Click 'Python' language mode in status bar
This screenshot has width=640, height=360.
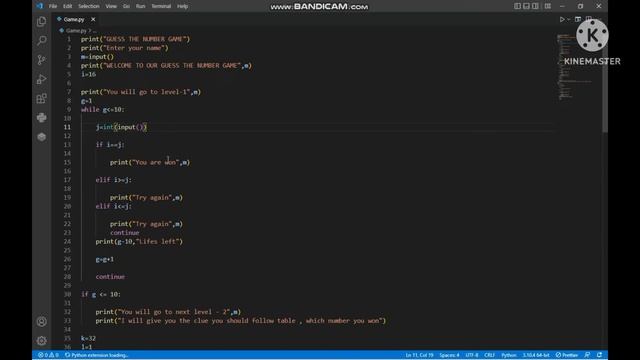click(x=509, y=355)
